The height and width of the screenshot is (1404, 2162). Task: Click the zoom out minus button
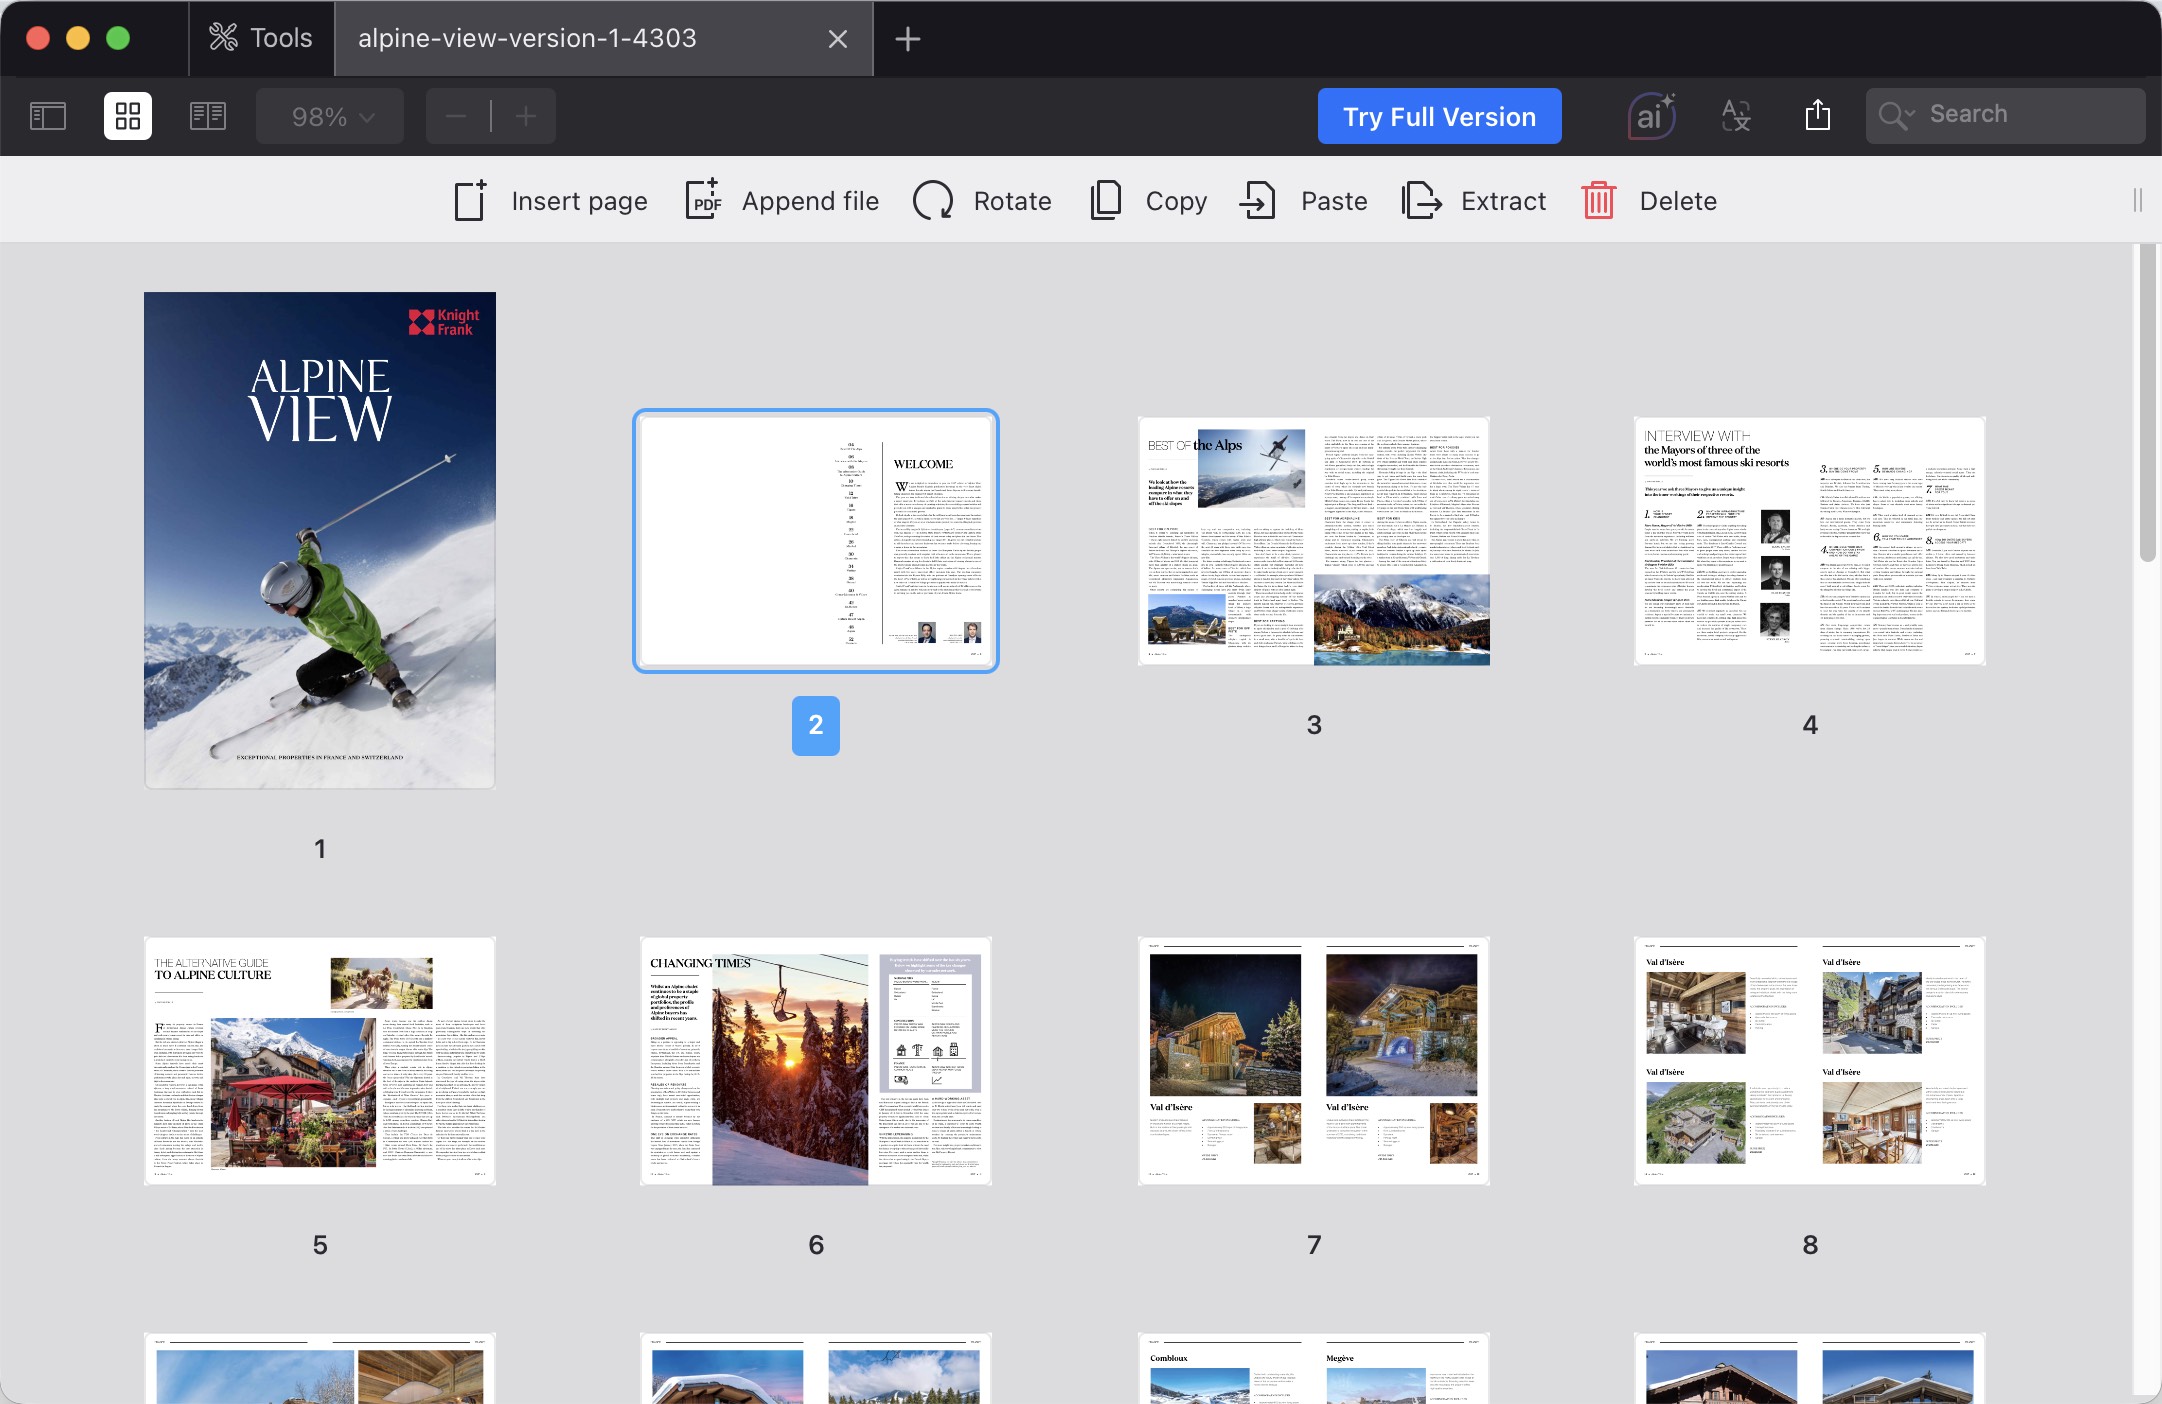tap(457, 116)
